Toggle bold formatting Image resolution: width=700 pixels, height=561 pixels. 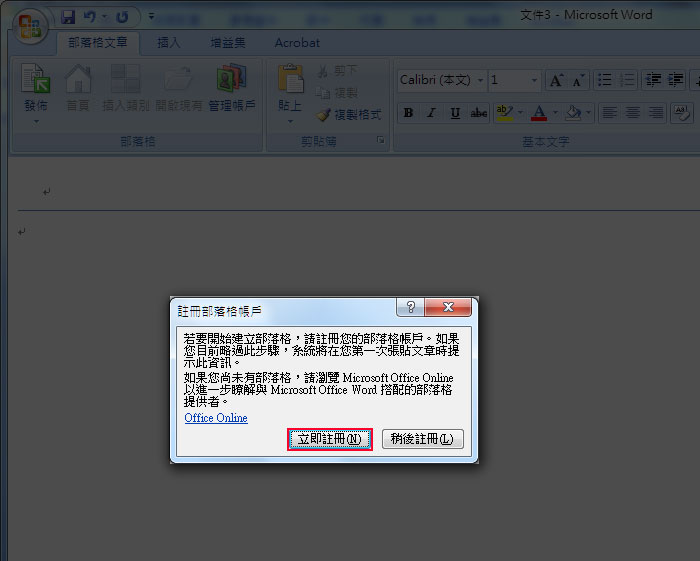pyautogui.click(x=408, y=113)
